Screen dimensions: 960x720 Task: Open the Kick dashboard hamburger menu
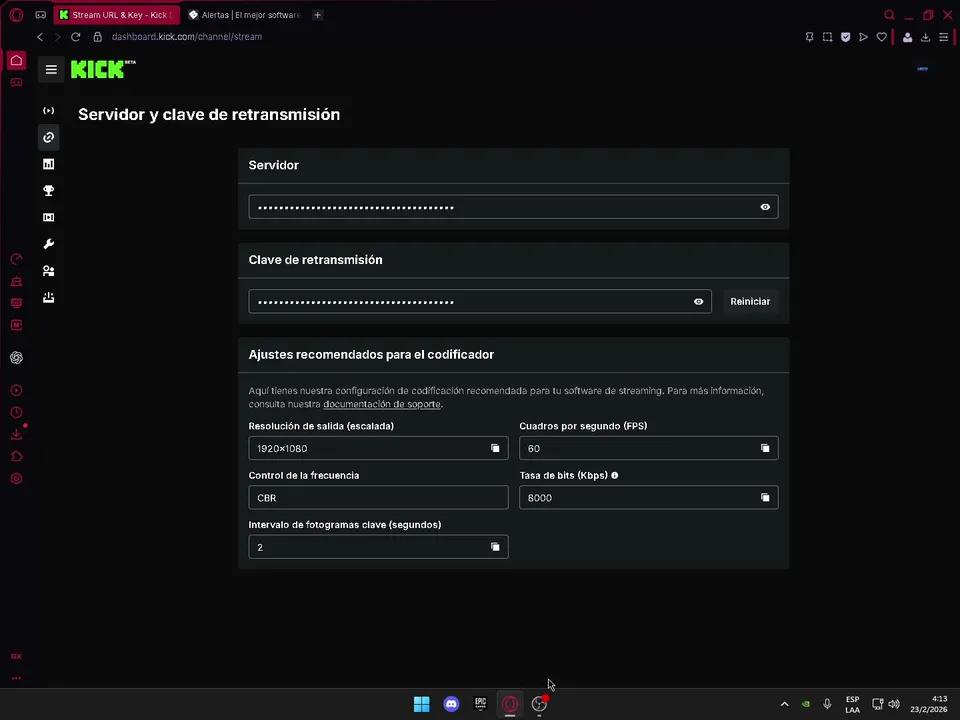coord(51,69)
